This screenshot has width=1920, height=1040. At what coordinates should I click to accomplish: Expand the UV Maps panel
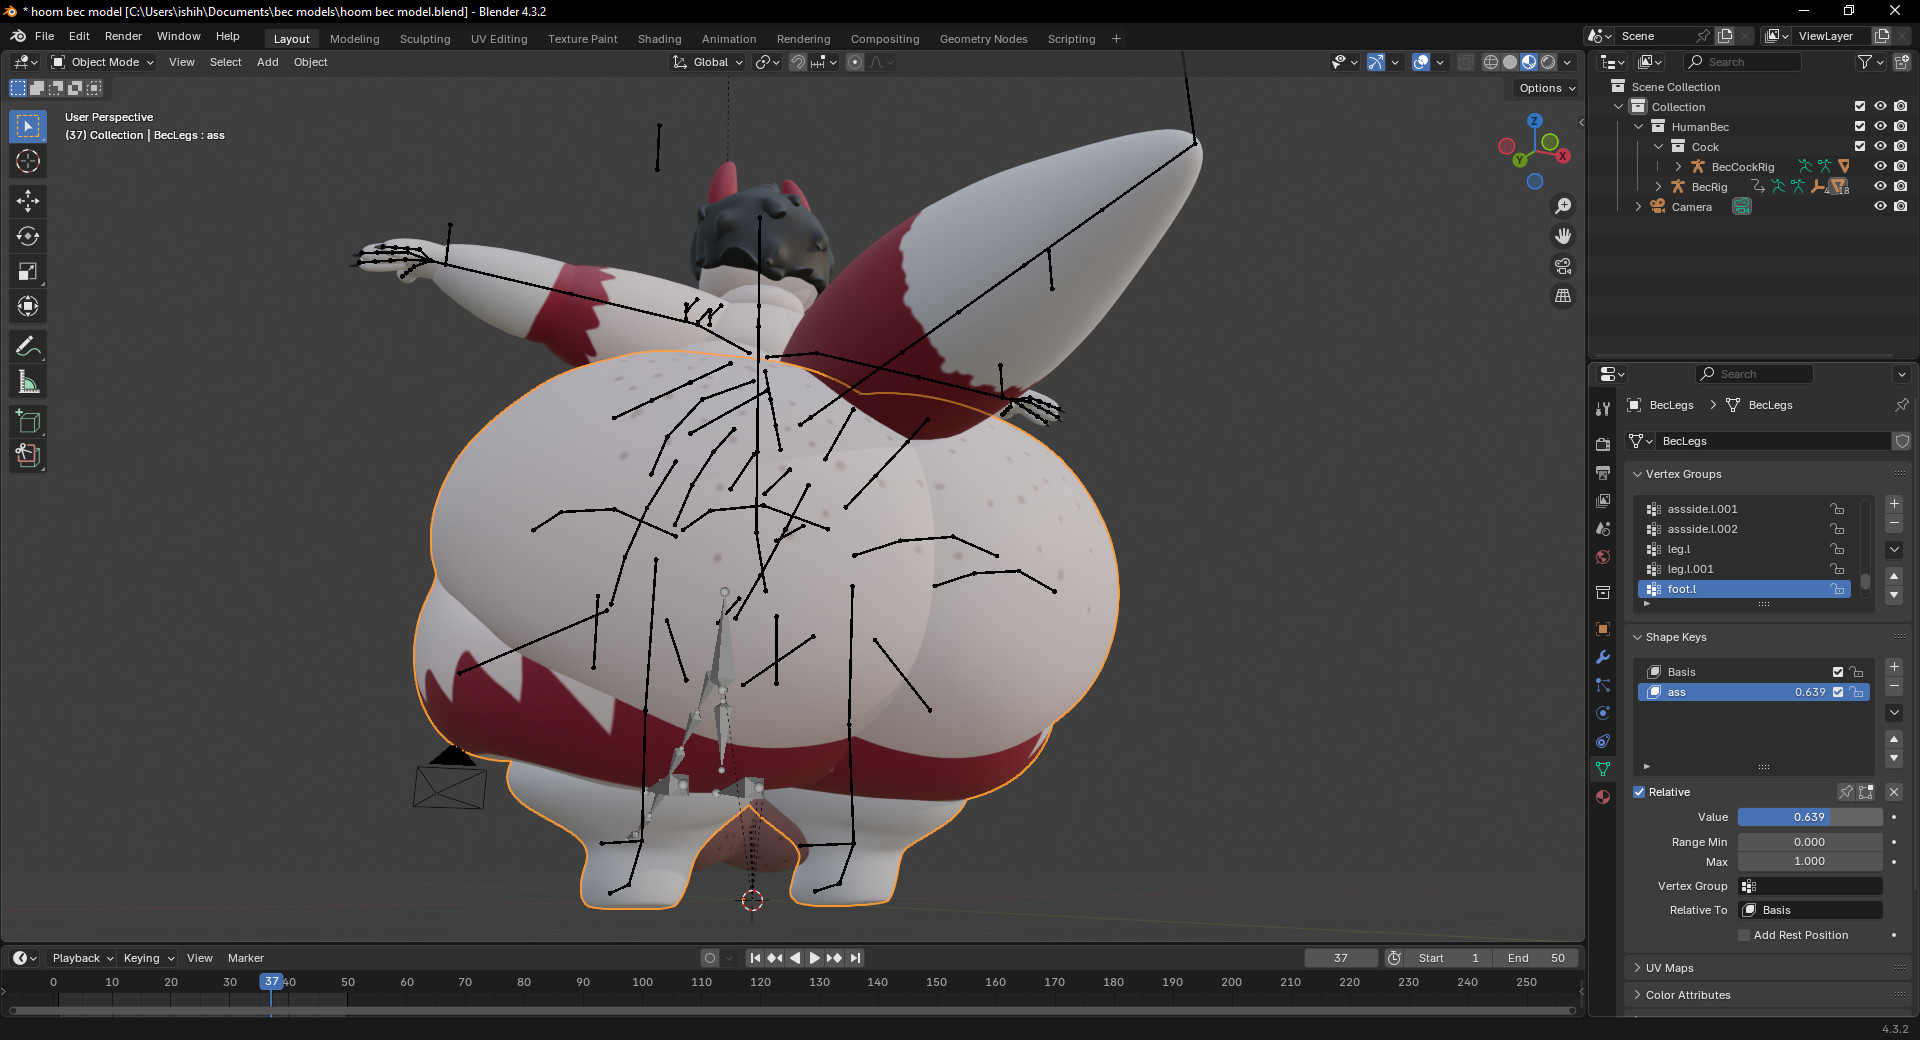click(1669, 968)
